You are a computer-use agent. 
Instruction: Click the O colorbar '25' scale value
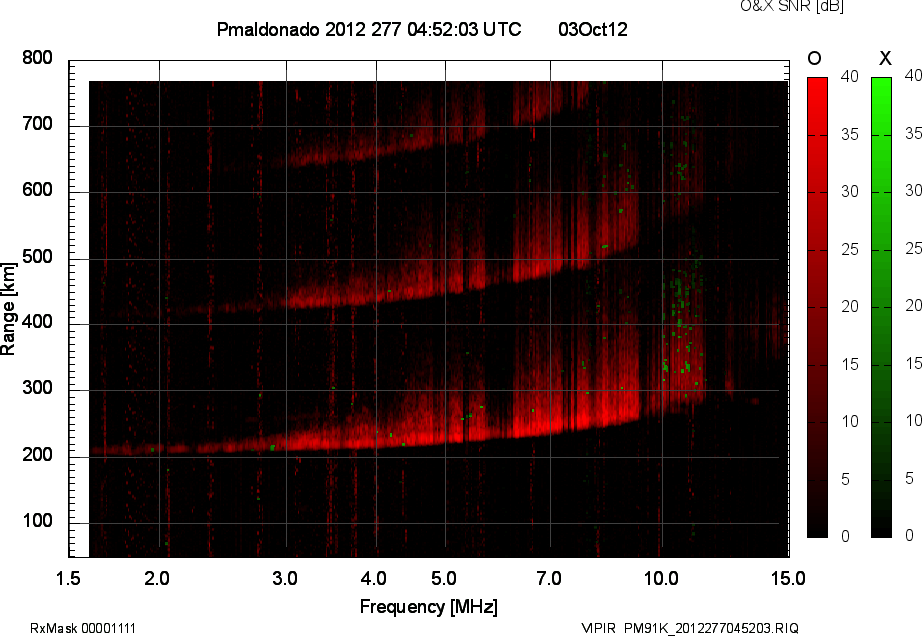click(850, 249)
